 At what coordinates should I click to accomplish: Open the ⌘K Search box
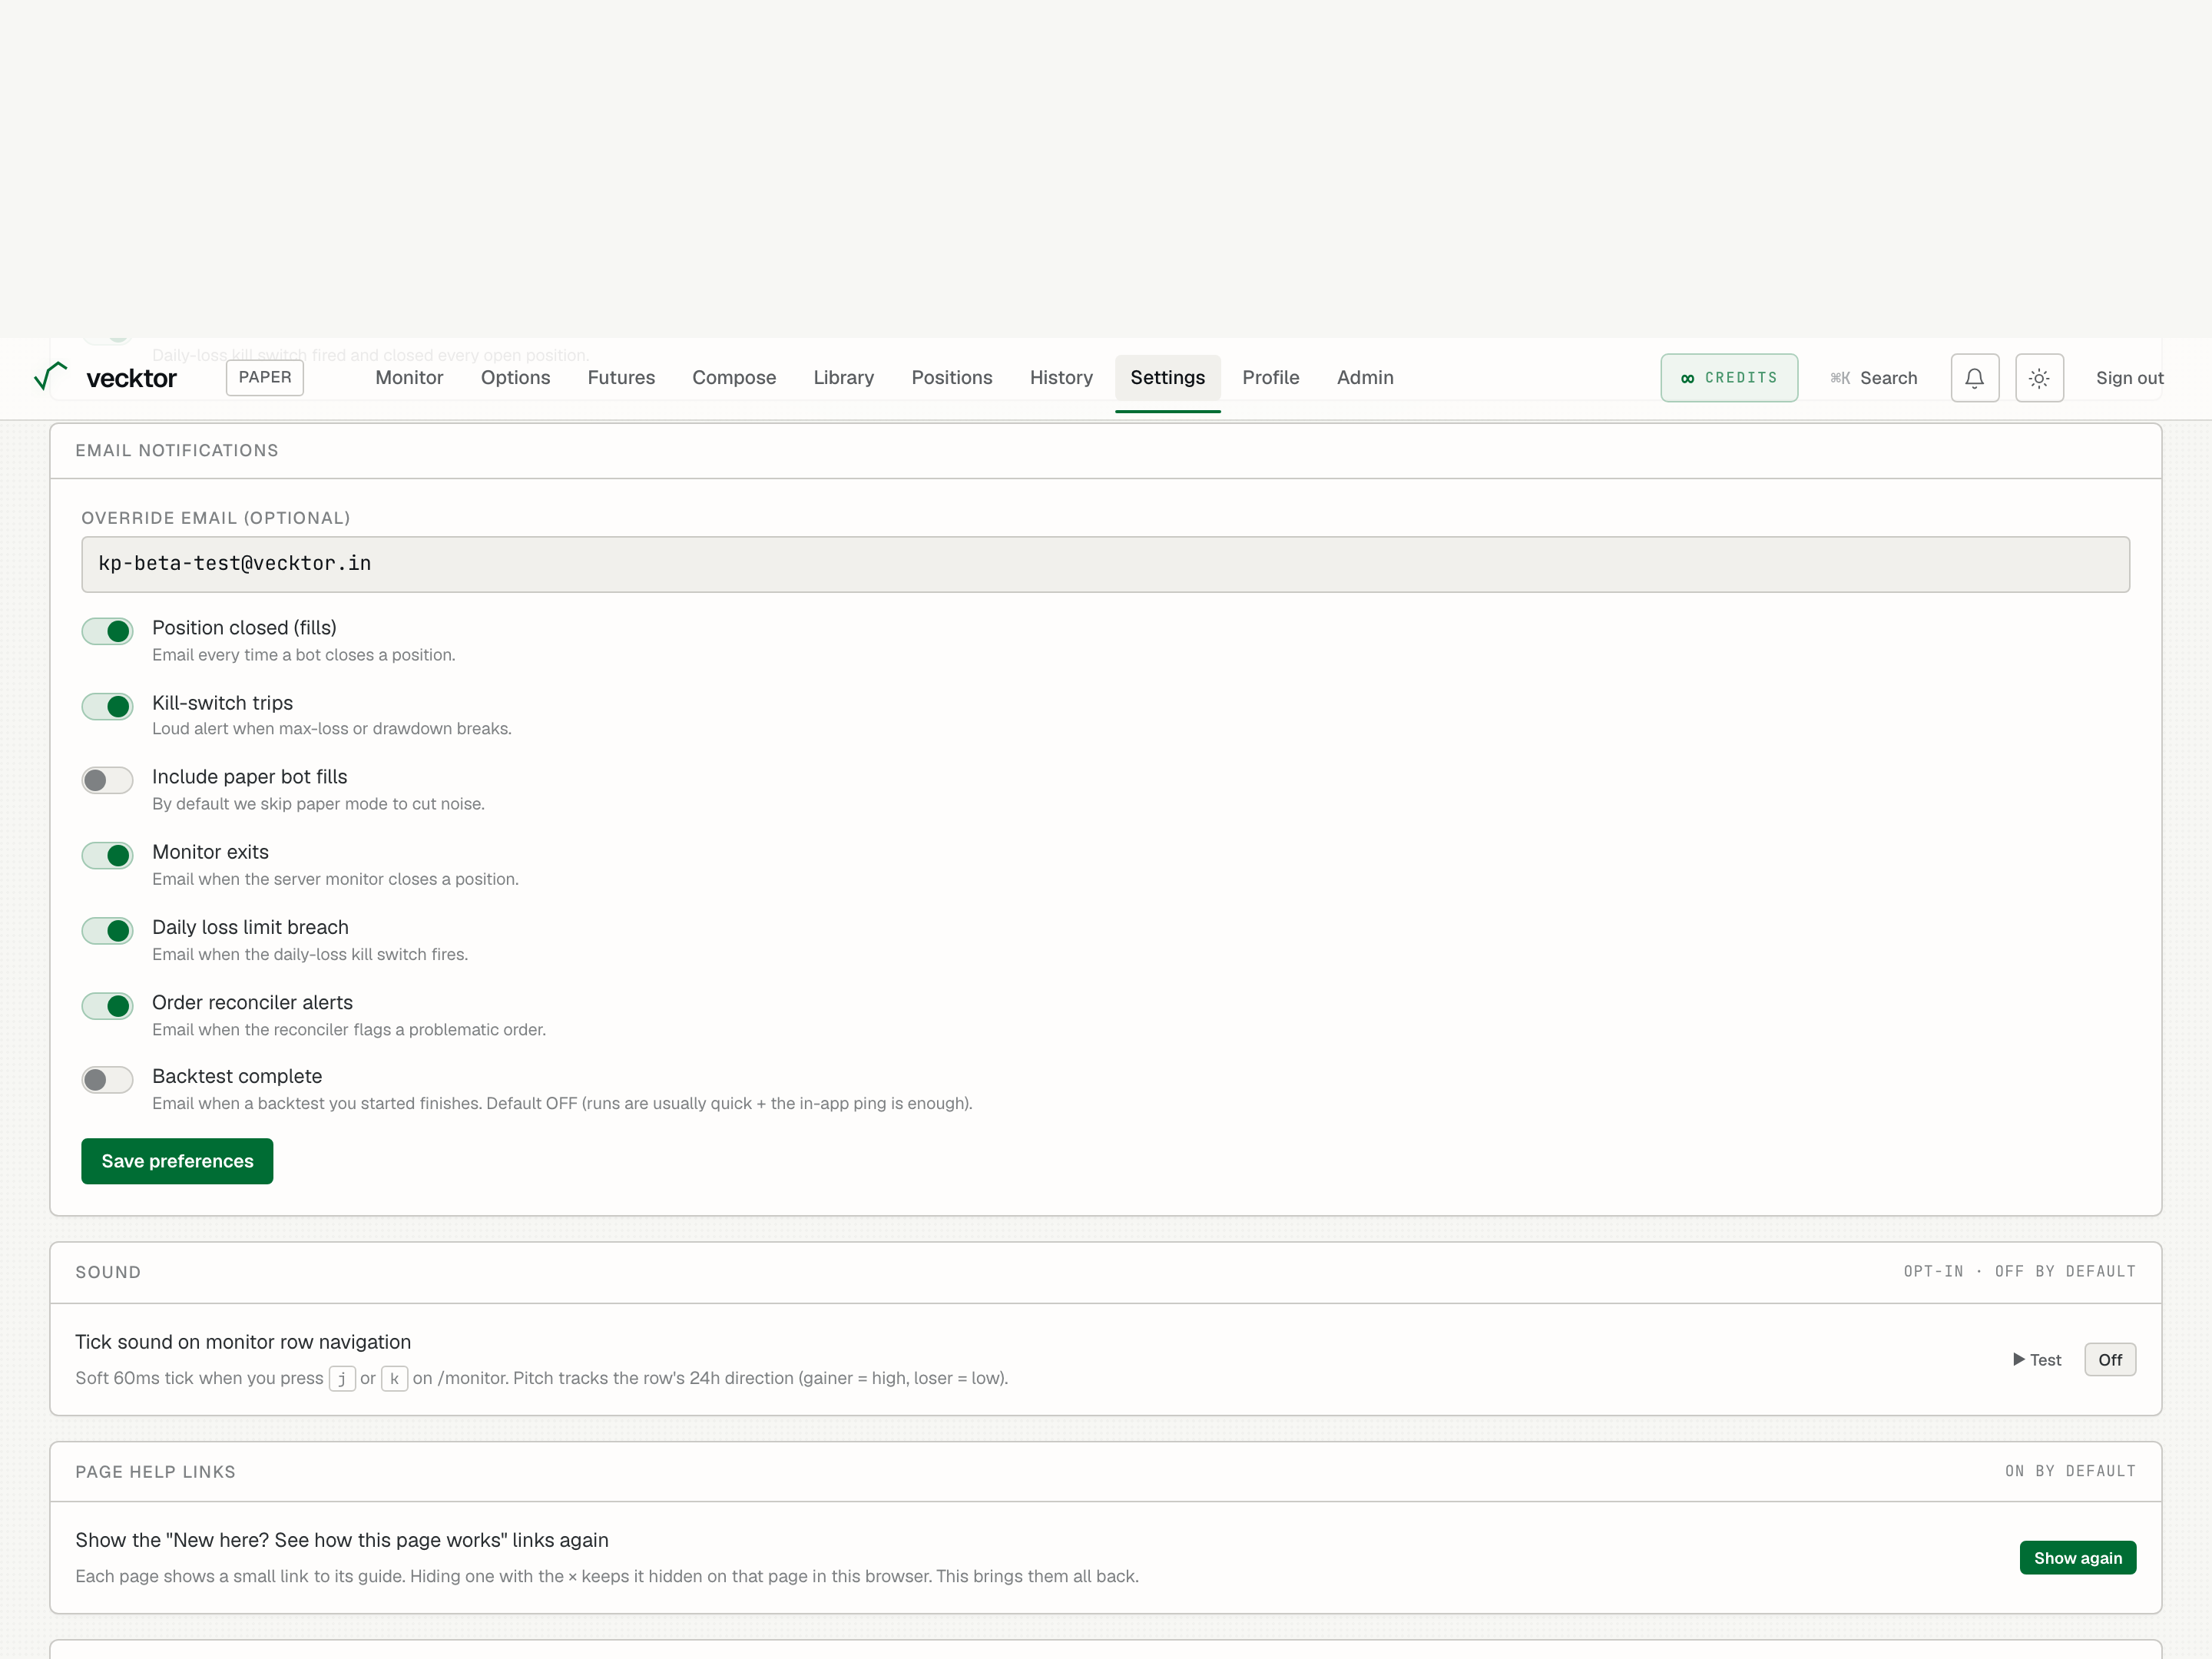coord(1873,378)
